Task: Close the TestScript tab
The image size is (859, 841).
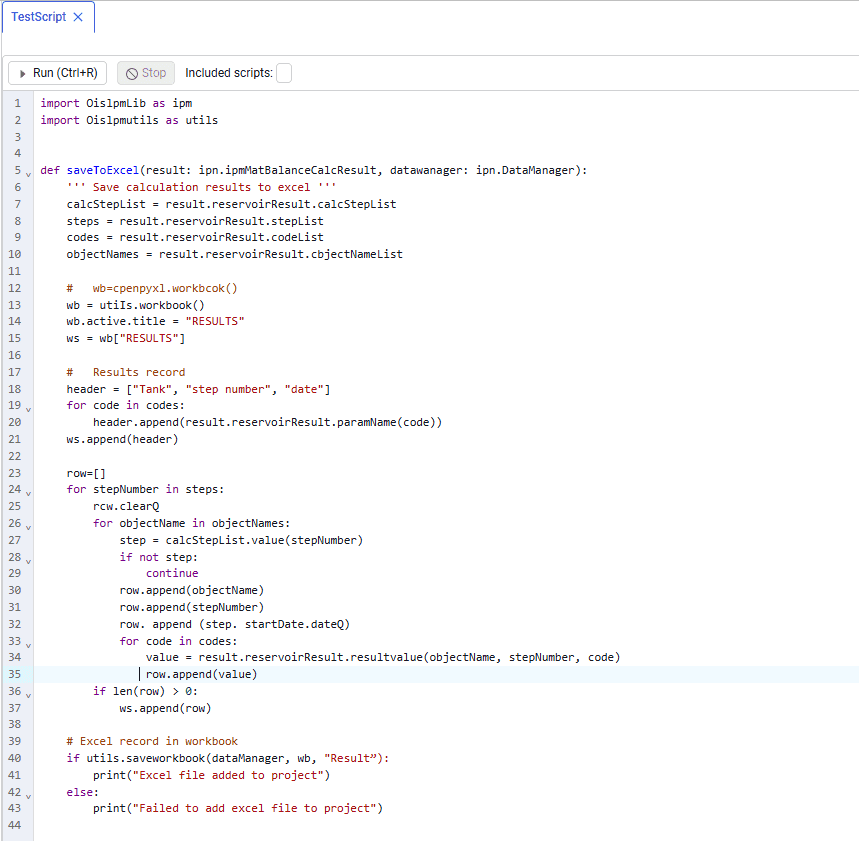Action: pyautogui.click(x=78, y=17)
